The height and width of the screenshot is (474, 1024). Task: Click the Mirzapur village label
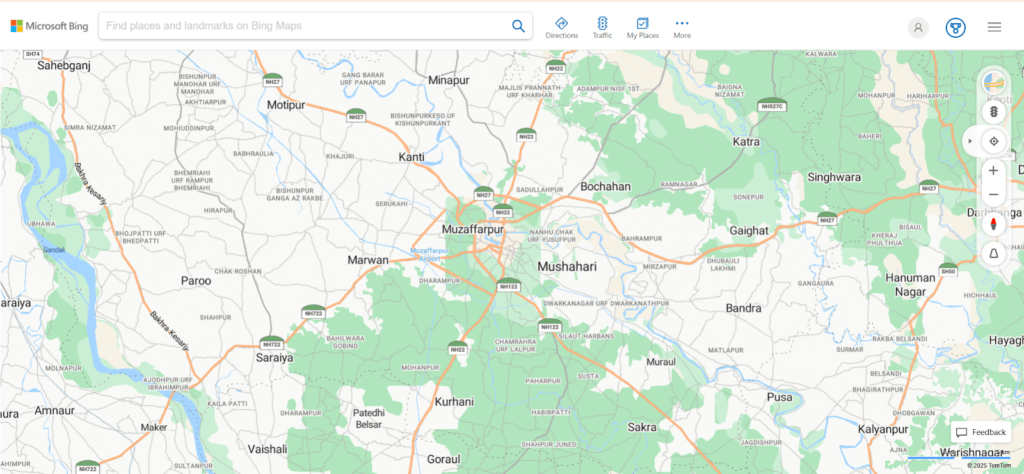[x=659, y=266]
